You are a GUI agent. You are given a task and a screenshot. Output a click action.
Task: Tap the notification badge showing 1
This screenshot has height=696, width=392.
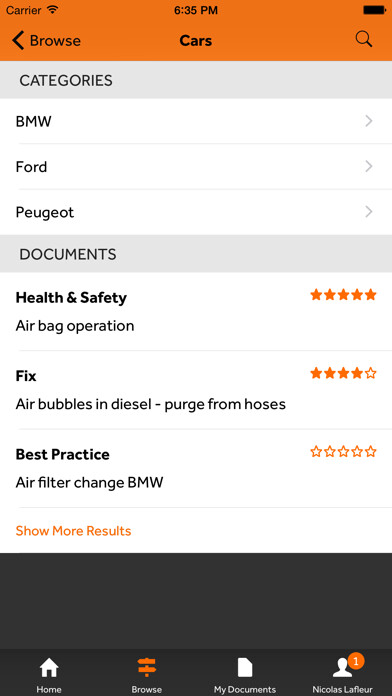pyautogui.click(x=356, y=661)
